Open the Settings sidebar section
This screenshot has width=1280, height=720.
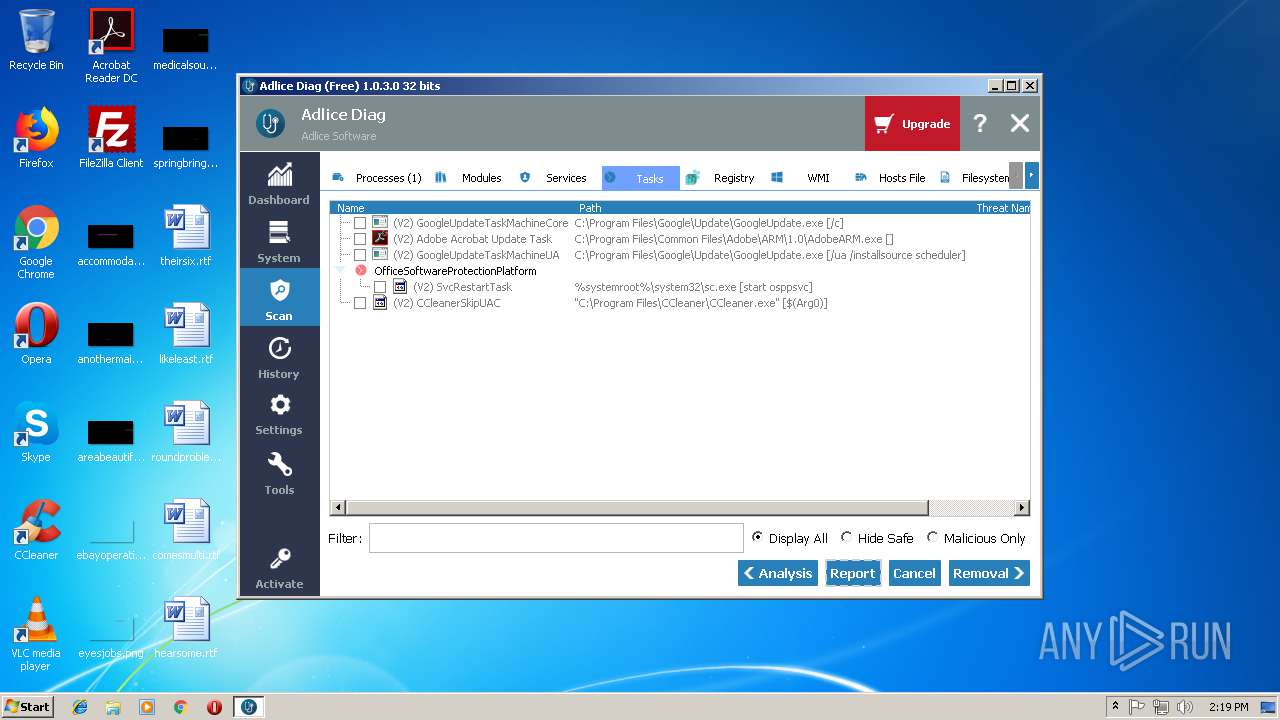click(x=279, y=413)
